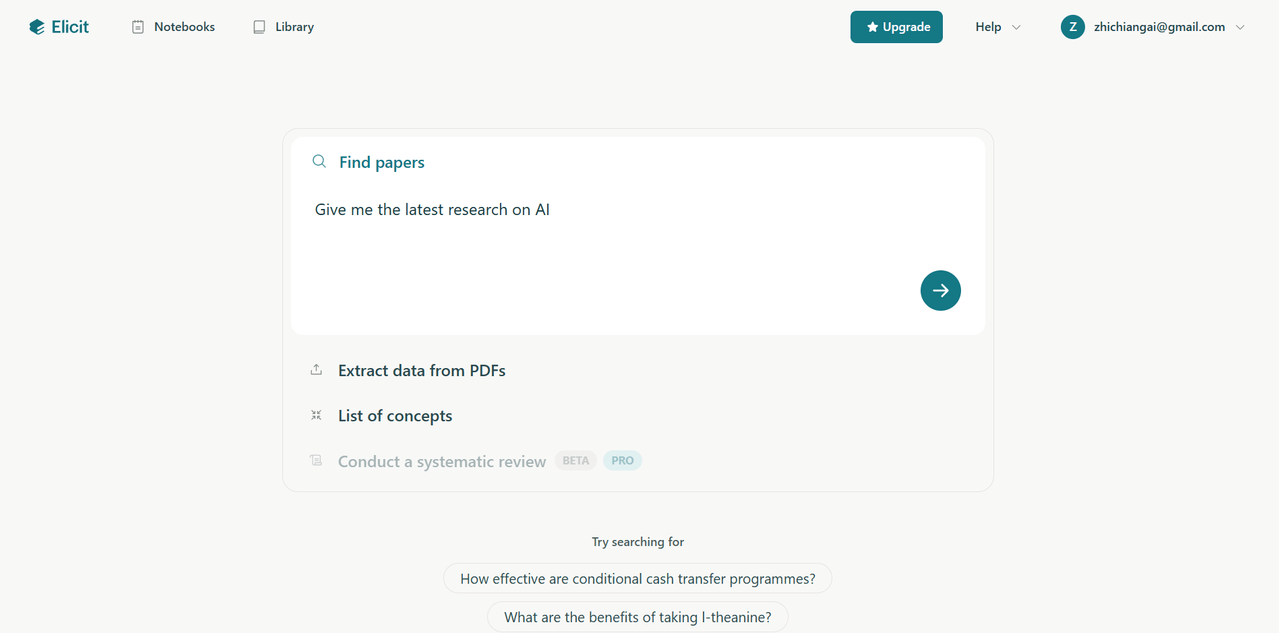Expand the Help dropdown chevron

1016,27
